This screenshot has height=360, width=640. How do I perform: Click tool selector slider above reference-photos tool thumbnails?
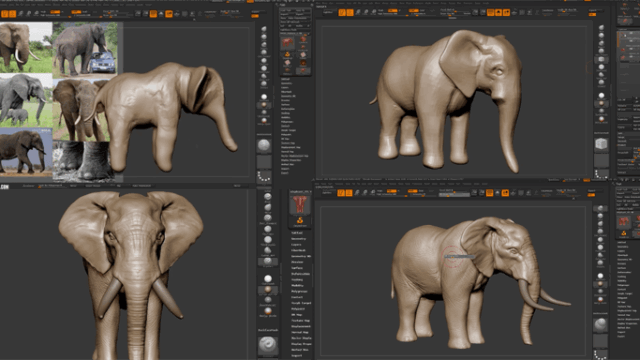pos(295,33)
